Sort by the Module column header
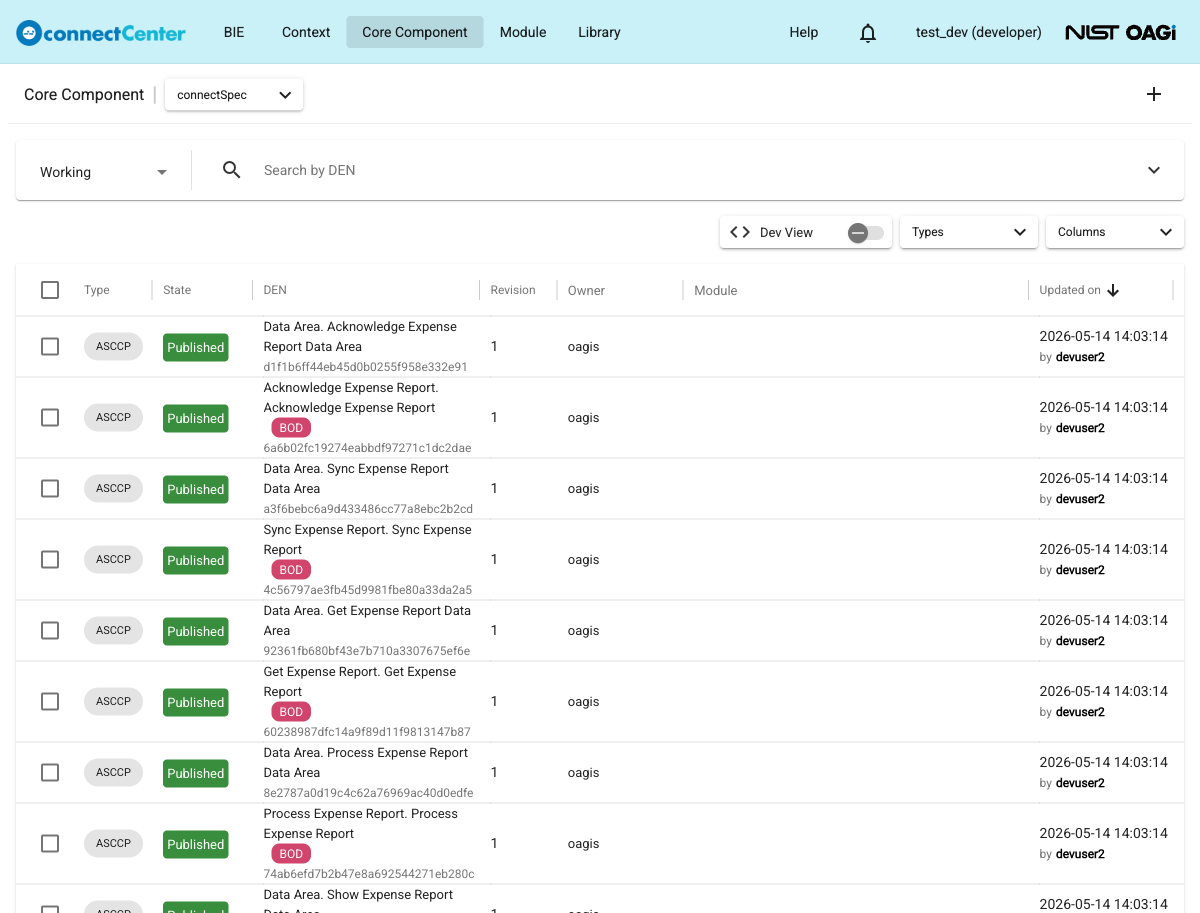 pos(715,290)
